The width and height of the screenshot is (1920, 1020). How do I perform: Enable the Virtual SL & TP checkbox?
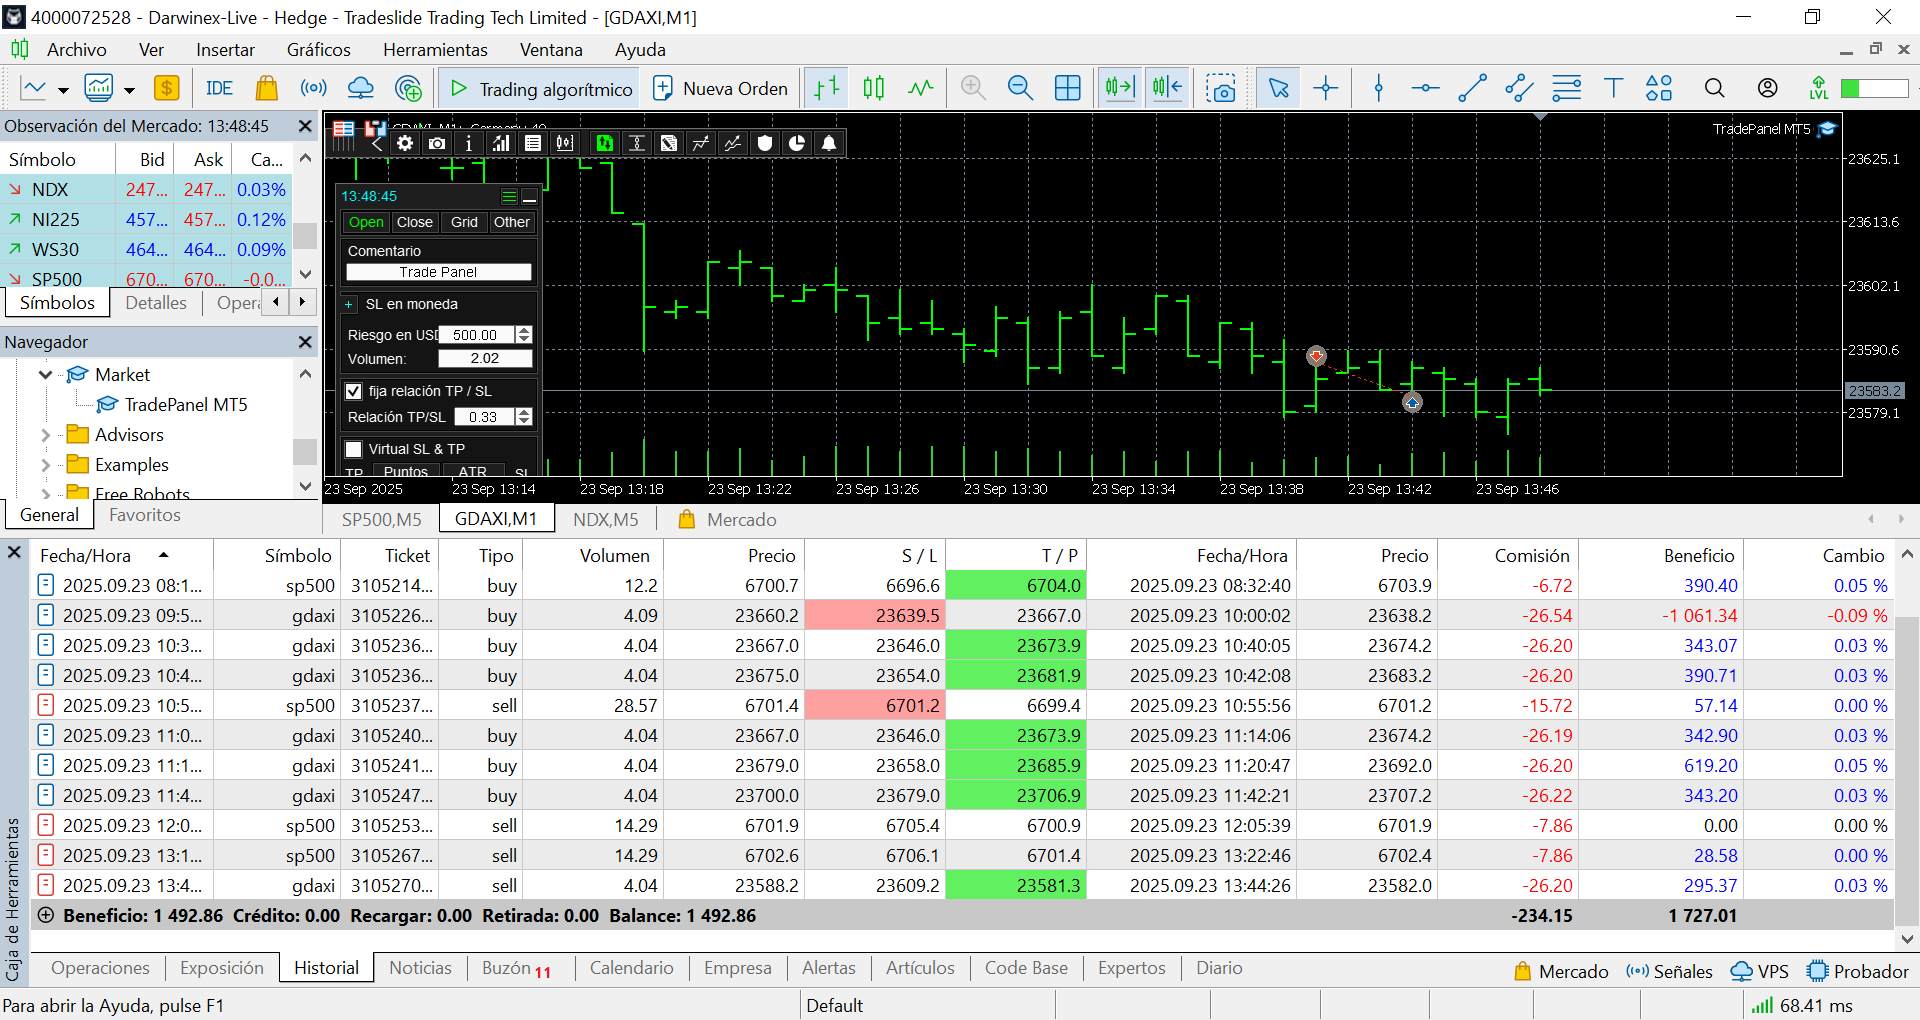(x=354, y=449)
